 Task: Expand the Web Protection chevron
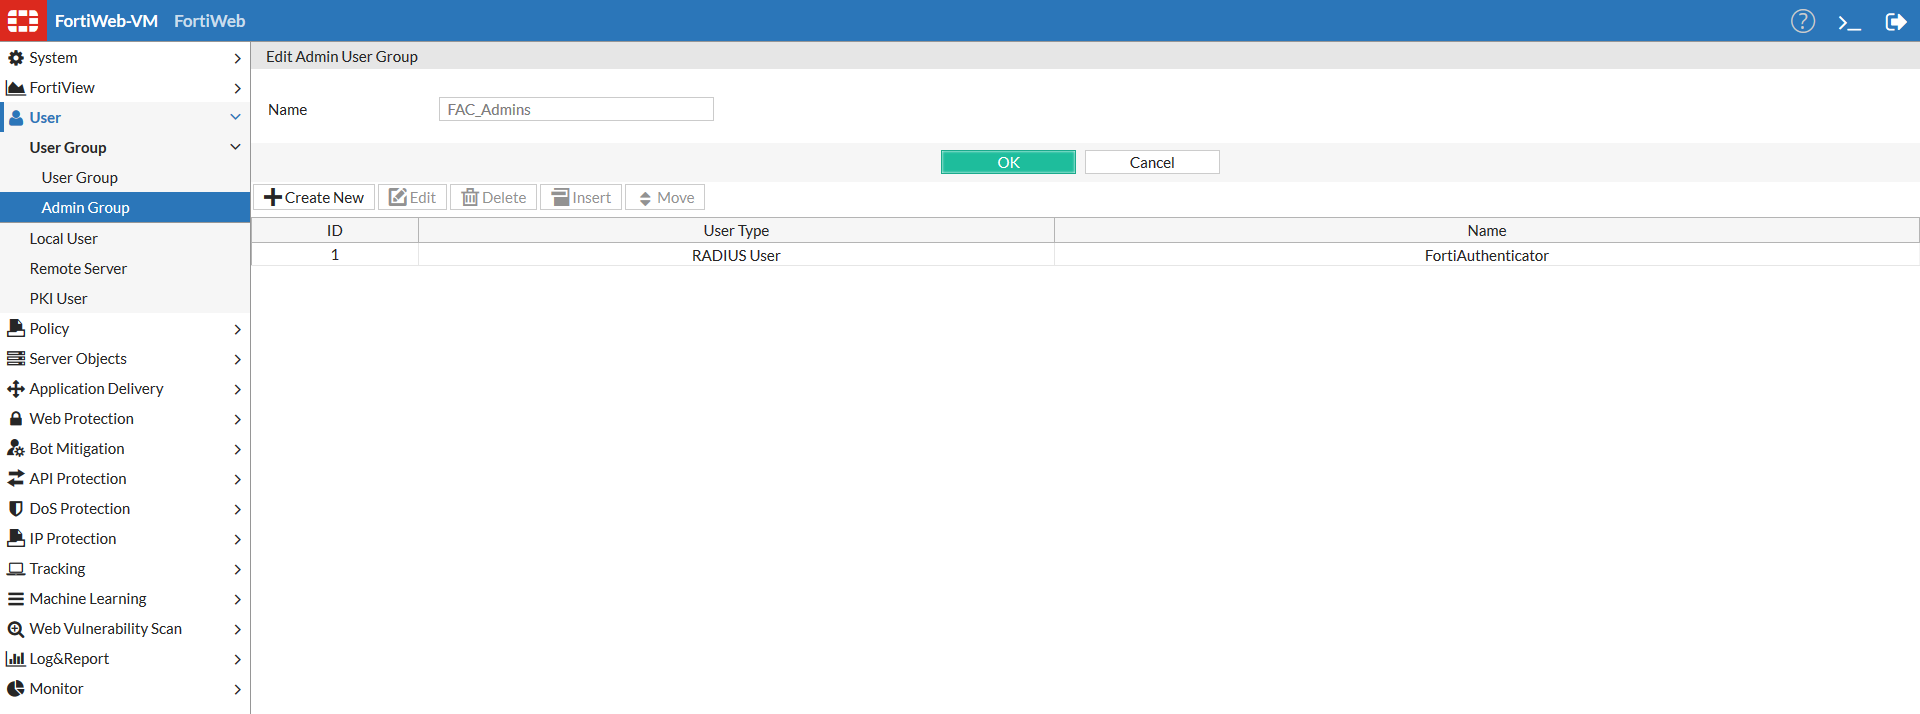click(x=237, y=419)
